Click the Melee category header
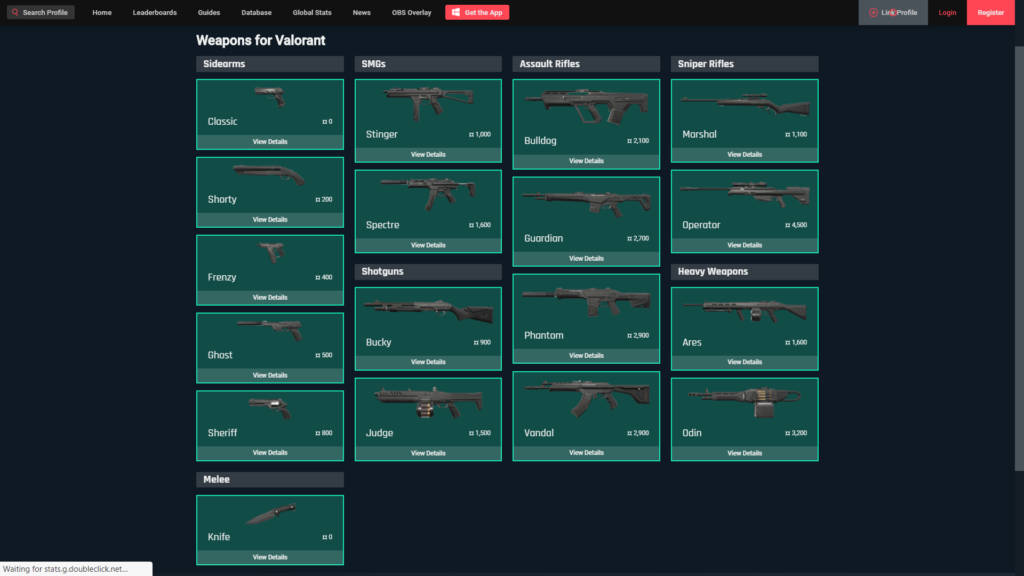Screen dimensions: 1024x576 270,479
